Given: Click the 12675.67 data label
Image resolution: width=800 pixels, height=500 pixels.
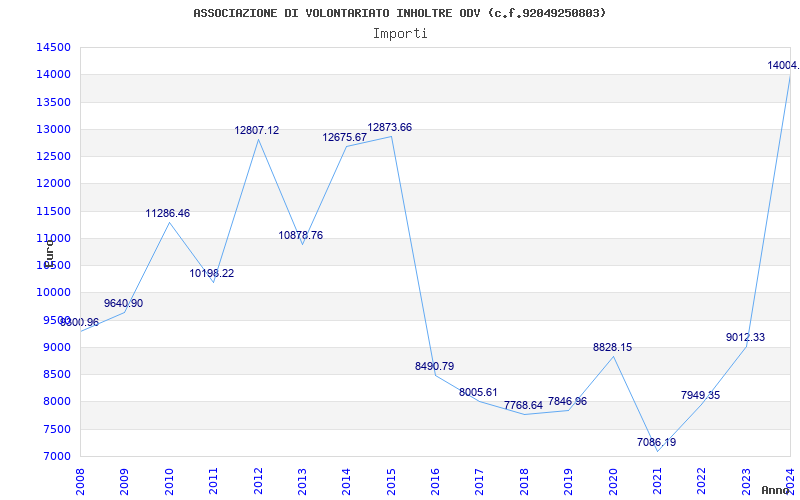Looking at the screenshot, I should (x=344, y=138).
